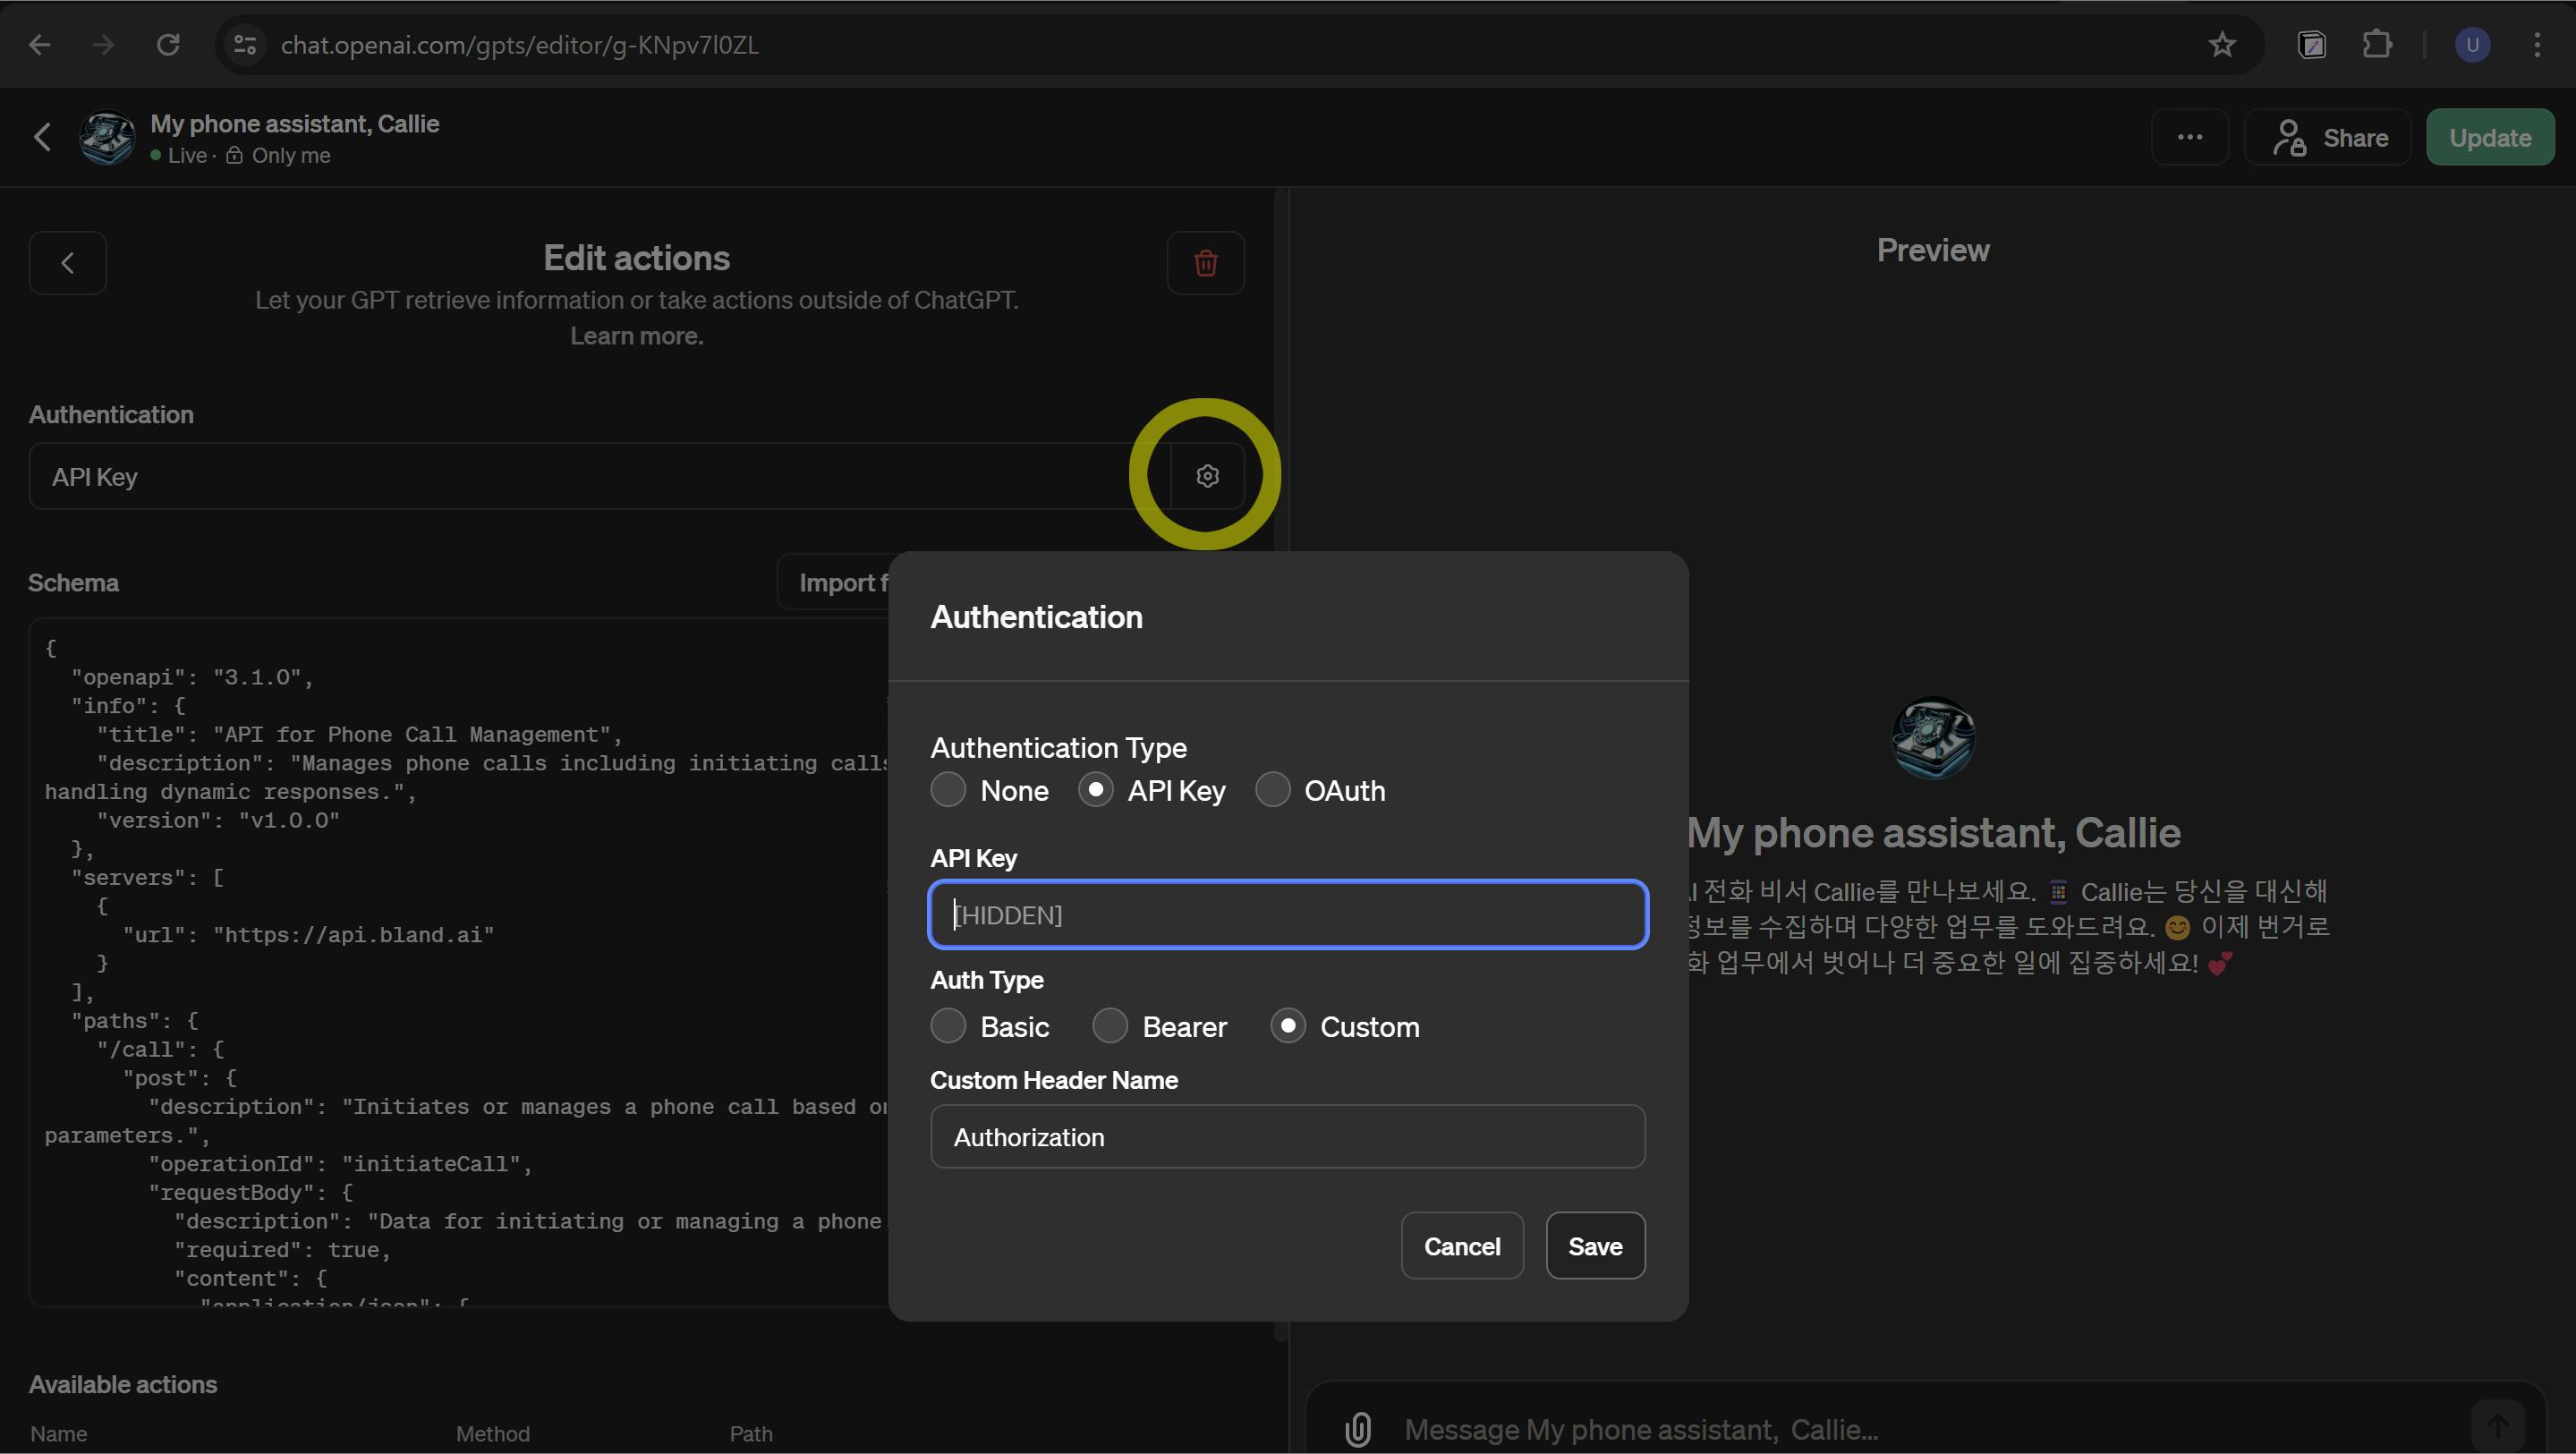This screenshot has width=2576, height=1454.
Task: Click the red trash delete action icon
Action: (x=1205, y=263)
